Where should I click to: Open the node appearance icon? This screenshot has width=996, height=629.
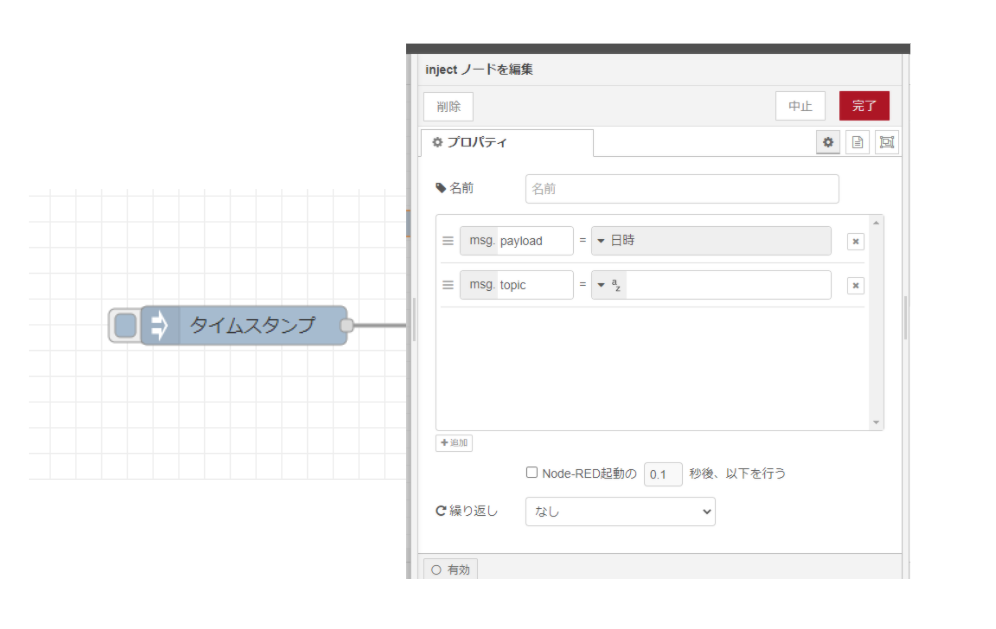click(x=886, y=142)
